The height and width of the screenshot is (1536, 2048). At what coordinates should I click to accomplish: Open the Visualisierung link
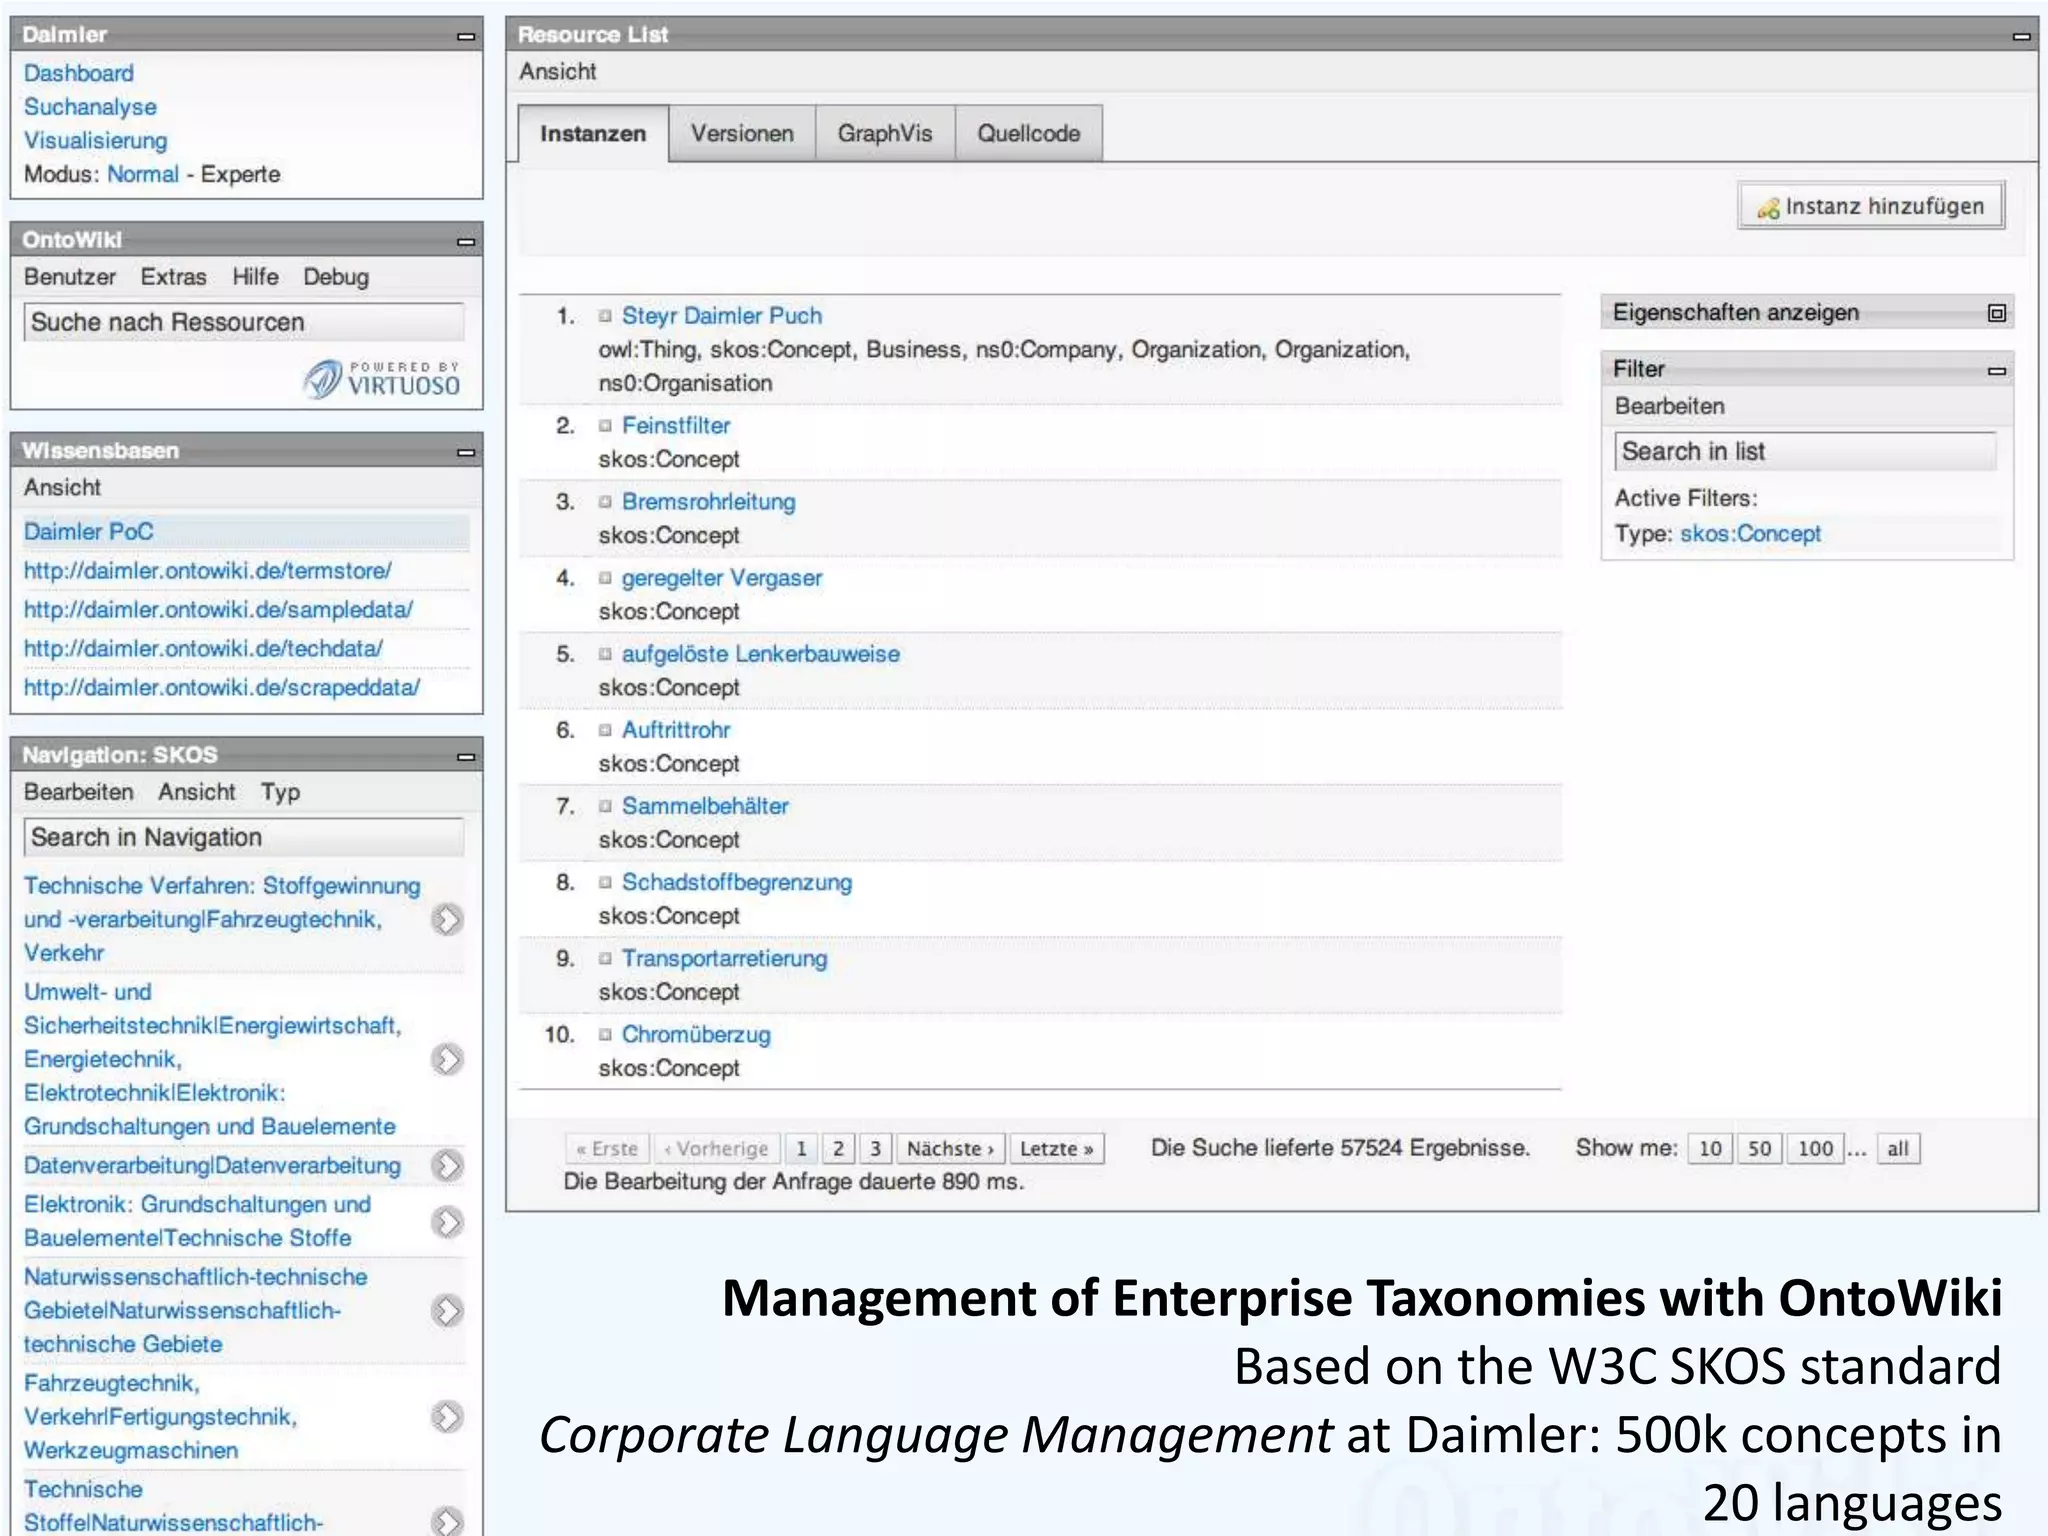(96, 141)
